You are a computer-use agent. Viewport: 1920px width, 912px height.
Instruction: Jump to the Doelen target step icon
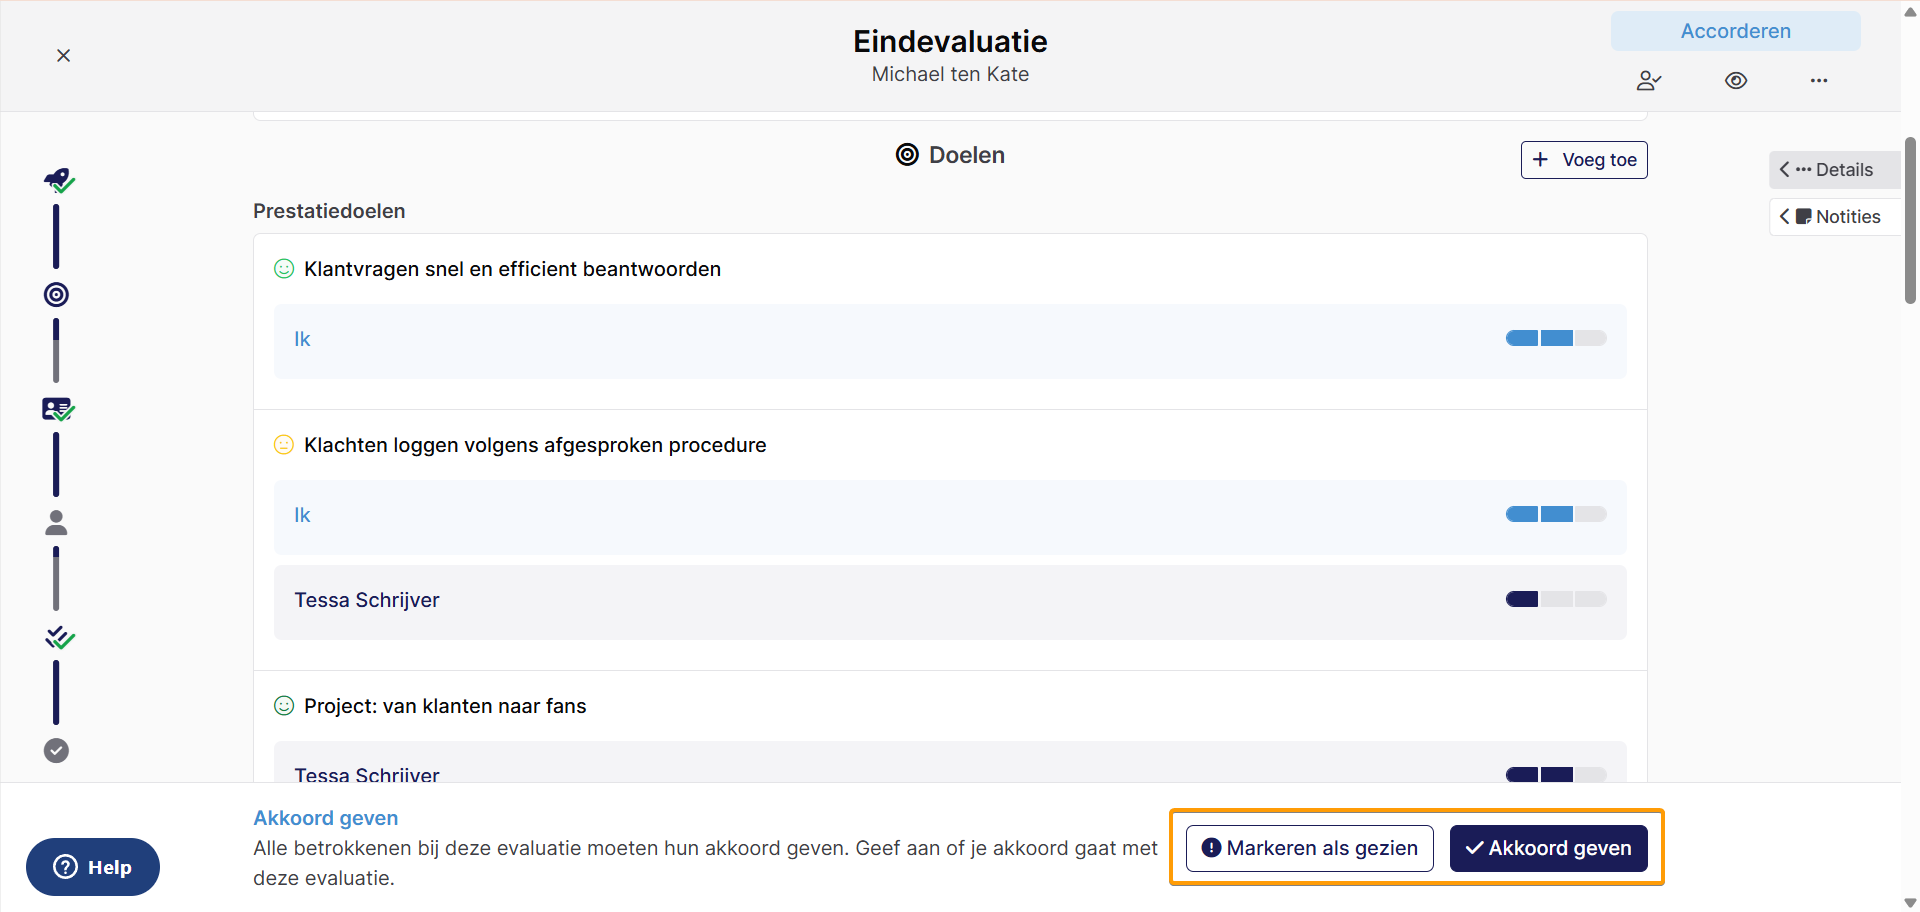56,295
